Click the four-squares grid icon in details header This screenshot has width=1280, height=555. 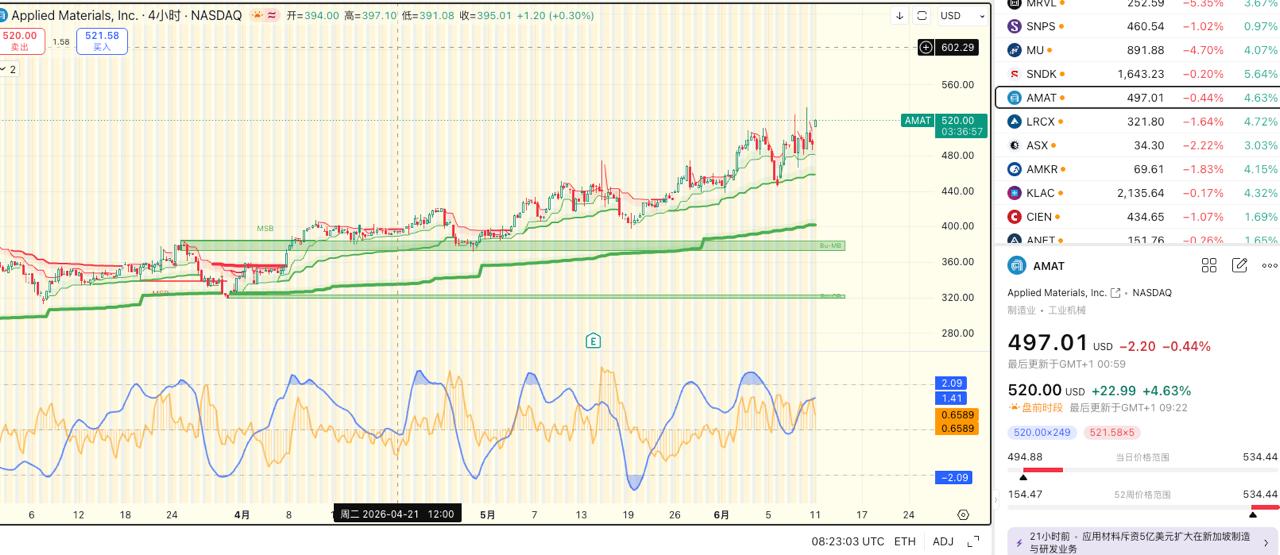pyautogui.click(x=1209, y=266)
